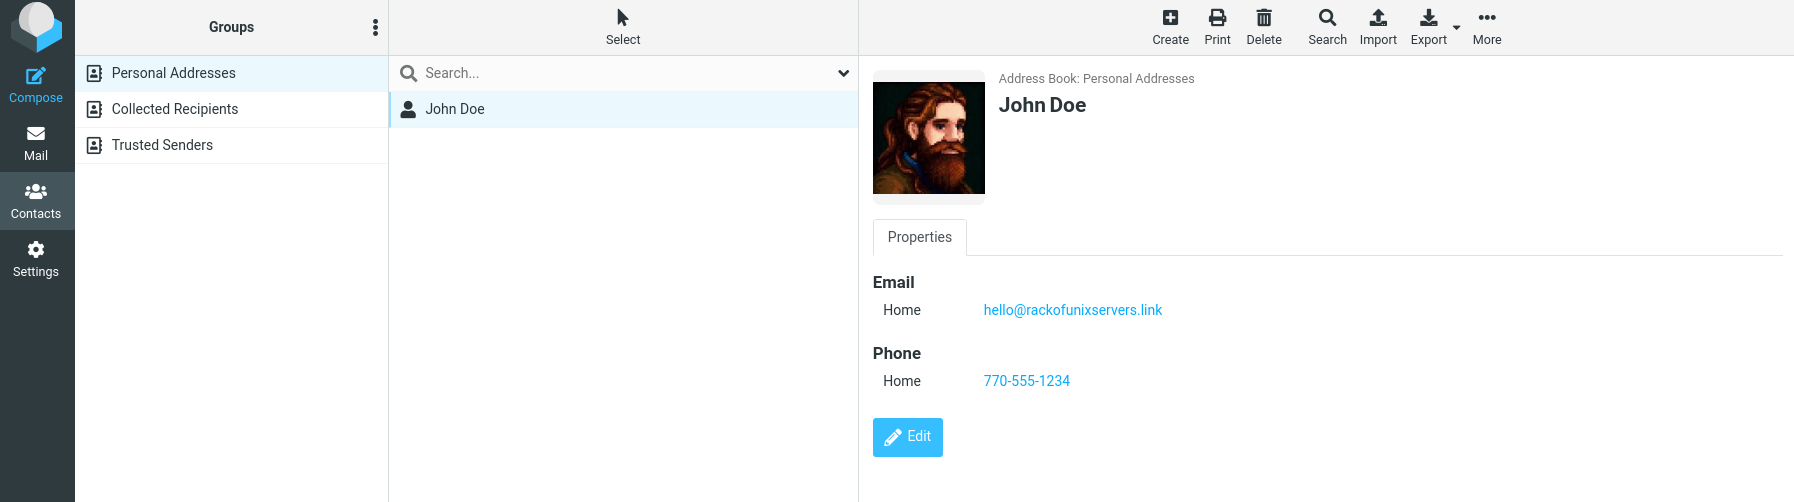Delete the John Doe contact
Screen dimensions: 1794x502
click(x=1264, y=27)
